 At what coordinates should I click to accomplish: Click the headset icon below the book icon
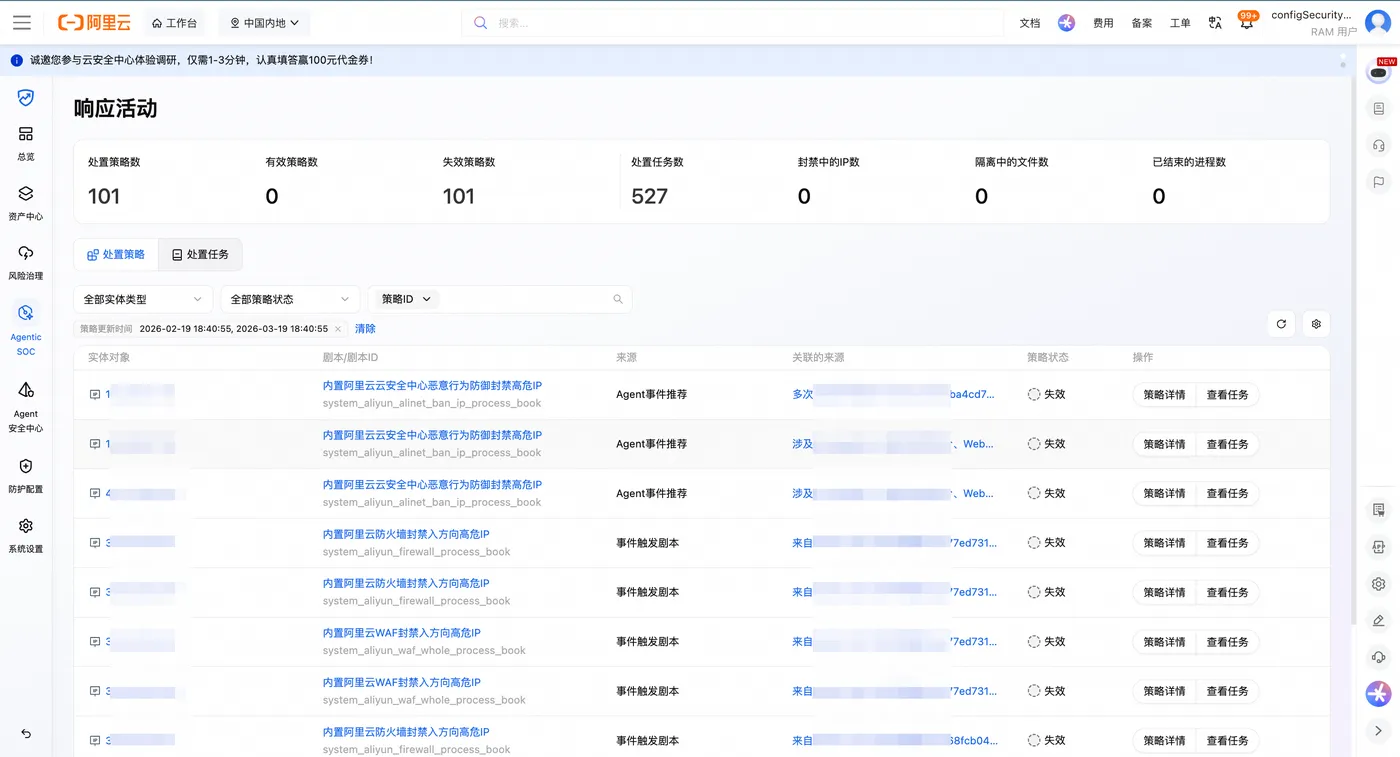click(x=1379, y=145)
